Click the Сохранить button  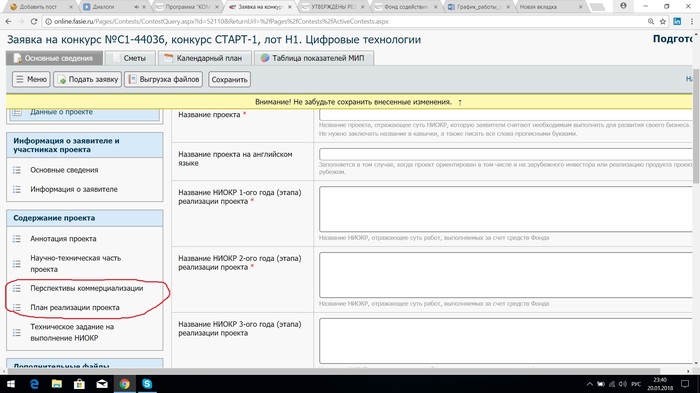coord(229,79)
